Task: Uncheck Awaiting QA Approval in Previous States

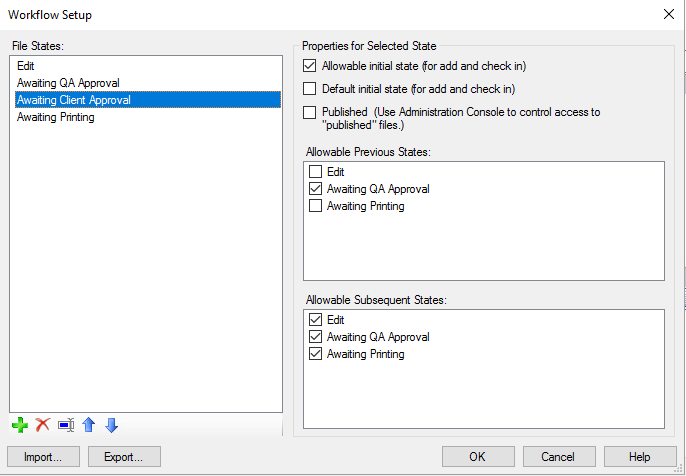Action: (x=315, y=189)
